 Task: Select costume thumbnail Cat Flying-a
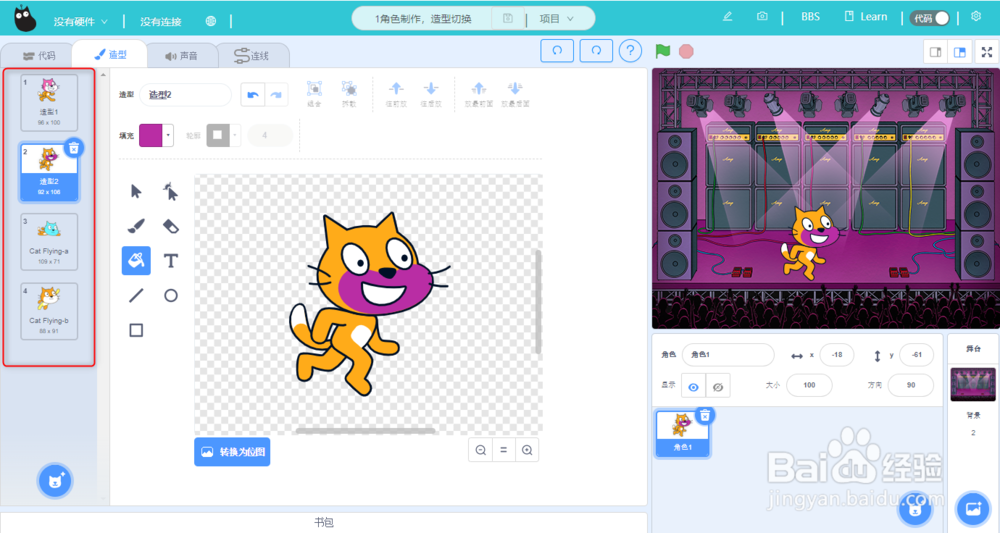49,242
